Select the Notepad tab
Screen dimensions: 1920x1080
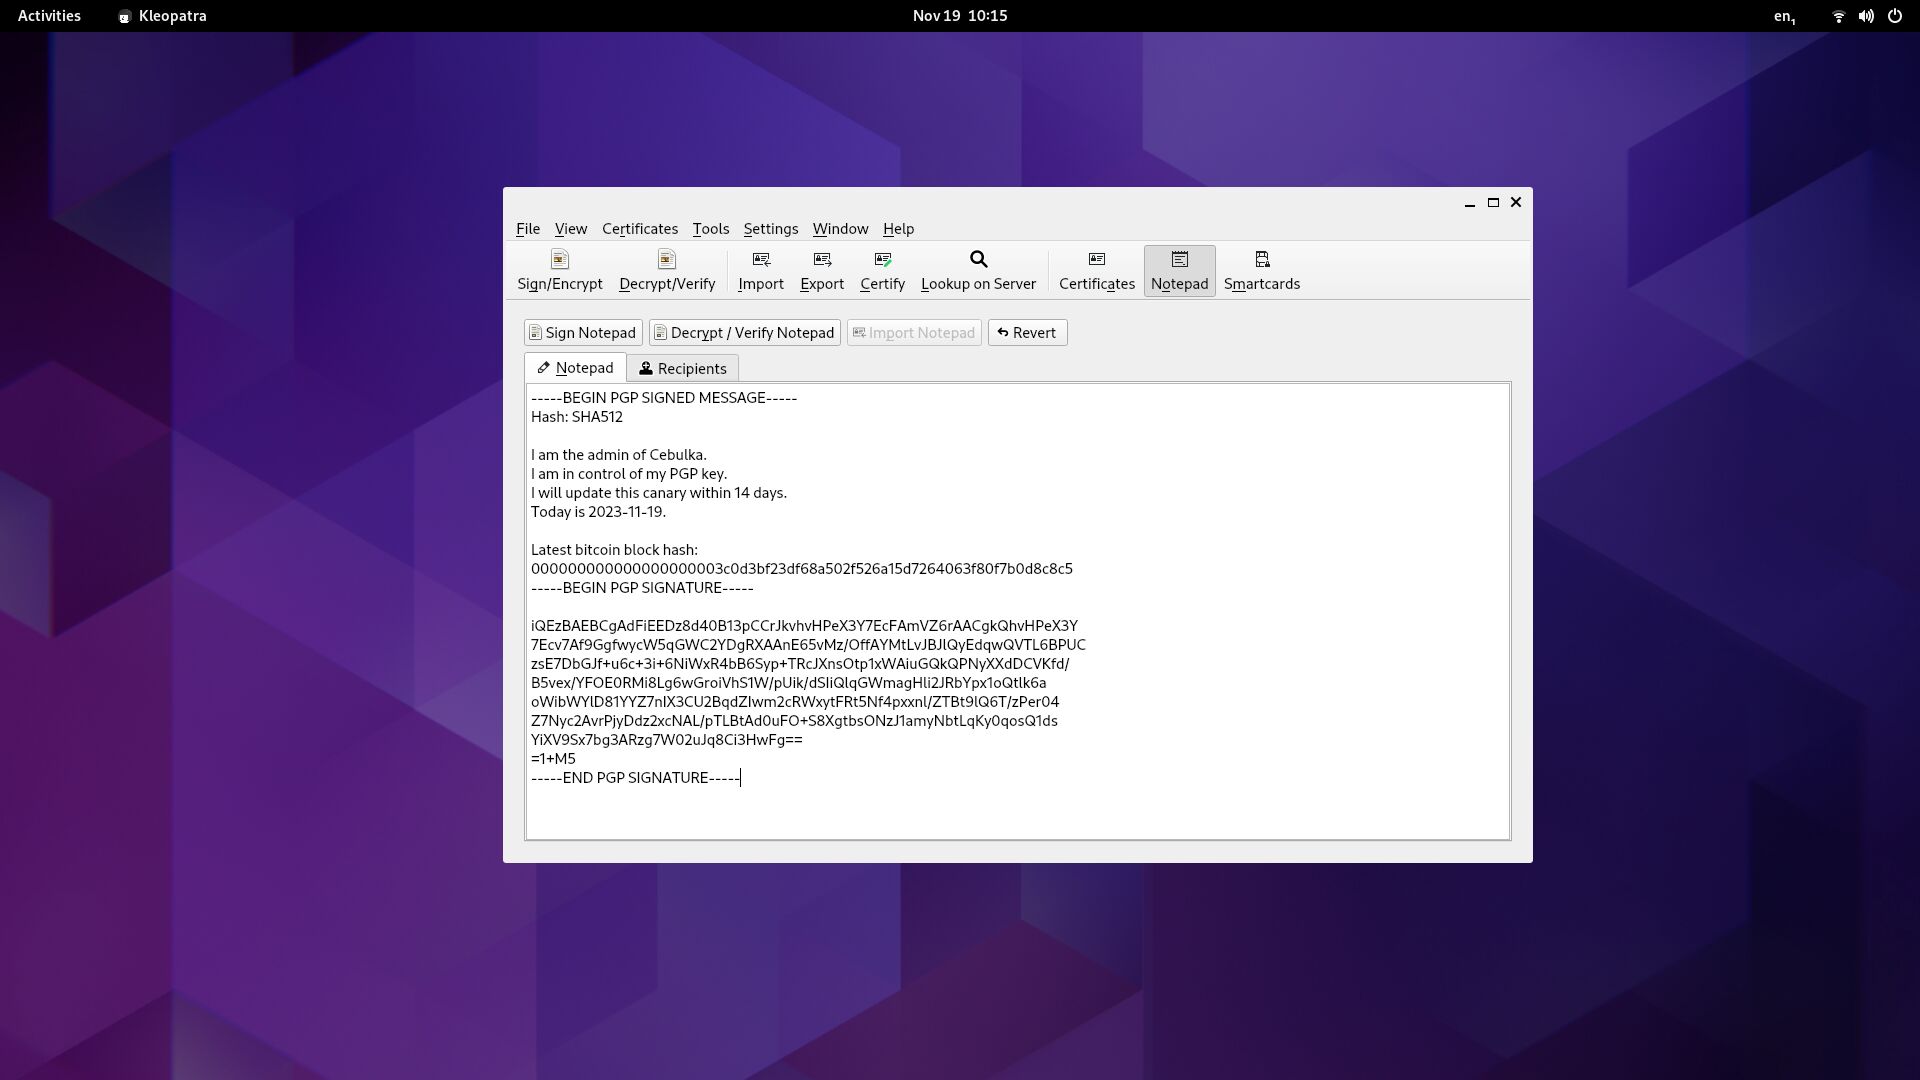(x=575, y=368)
